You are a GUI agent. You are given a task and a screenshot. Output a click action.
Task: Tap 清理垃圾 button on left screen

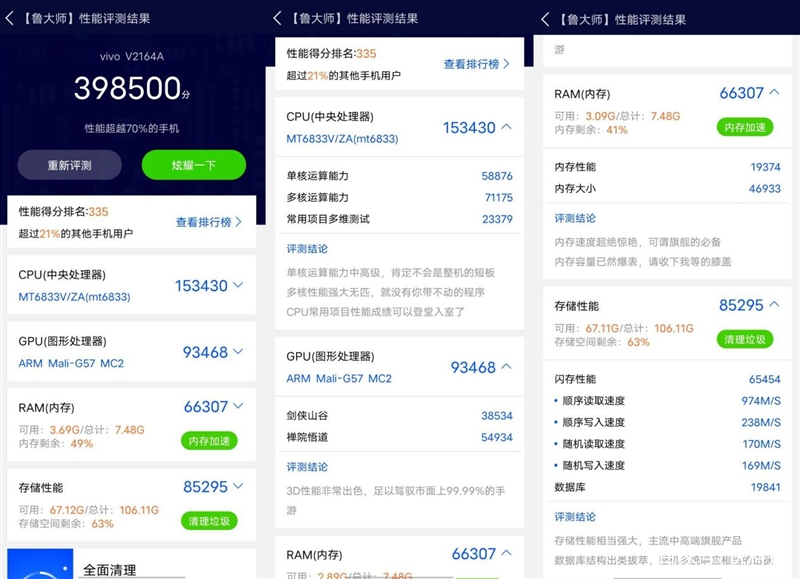pyautogui.click(x=209, y=521)
